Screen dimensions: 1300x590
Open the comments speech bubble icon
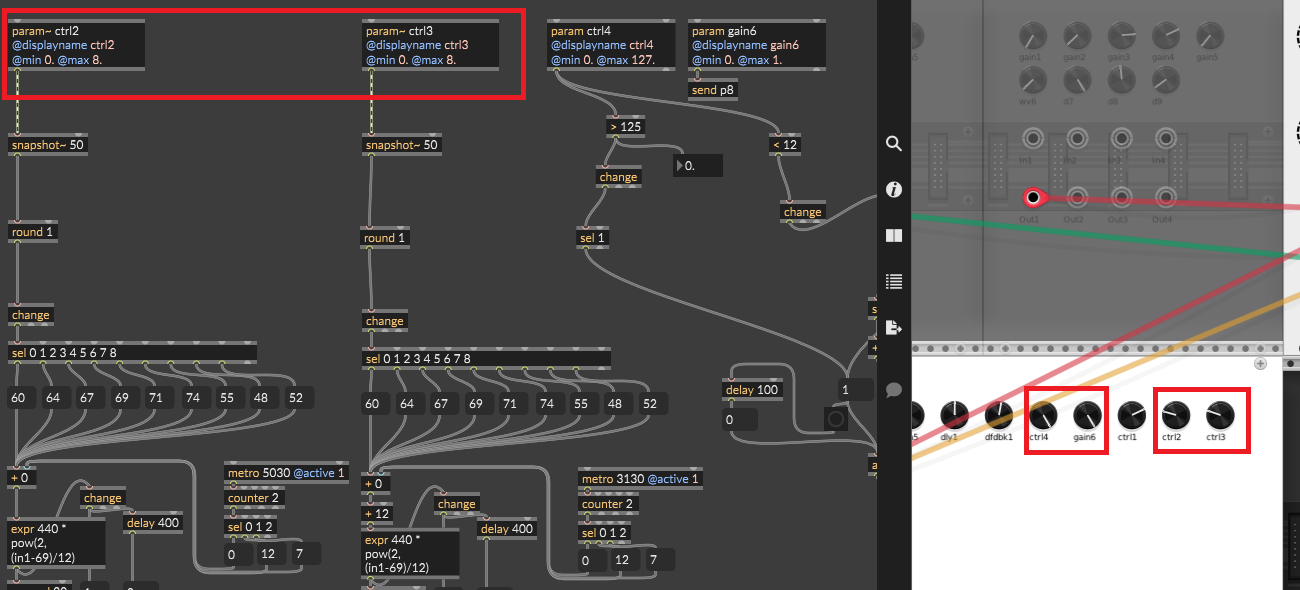point(894,389)
